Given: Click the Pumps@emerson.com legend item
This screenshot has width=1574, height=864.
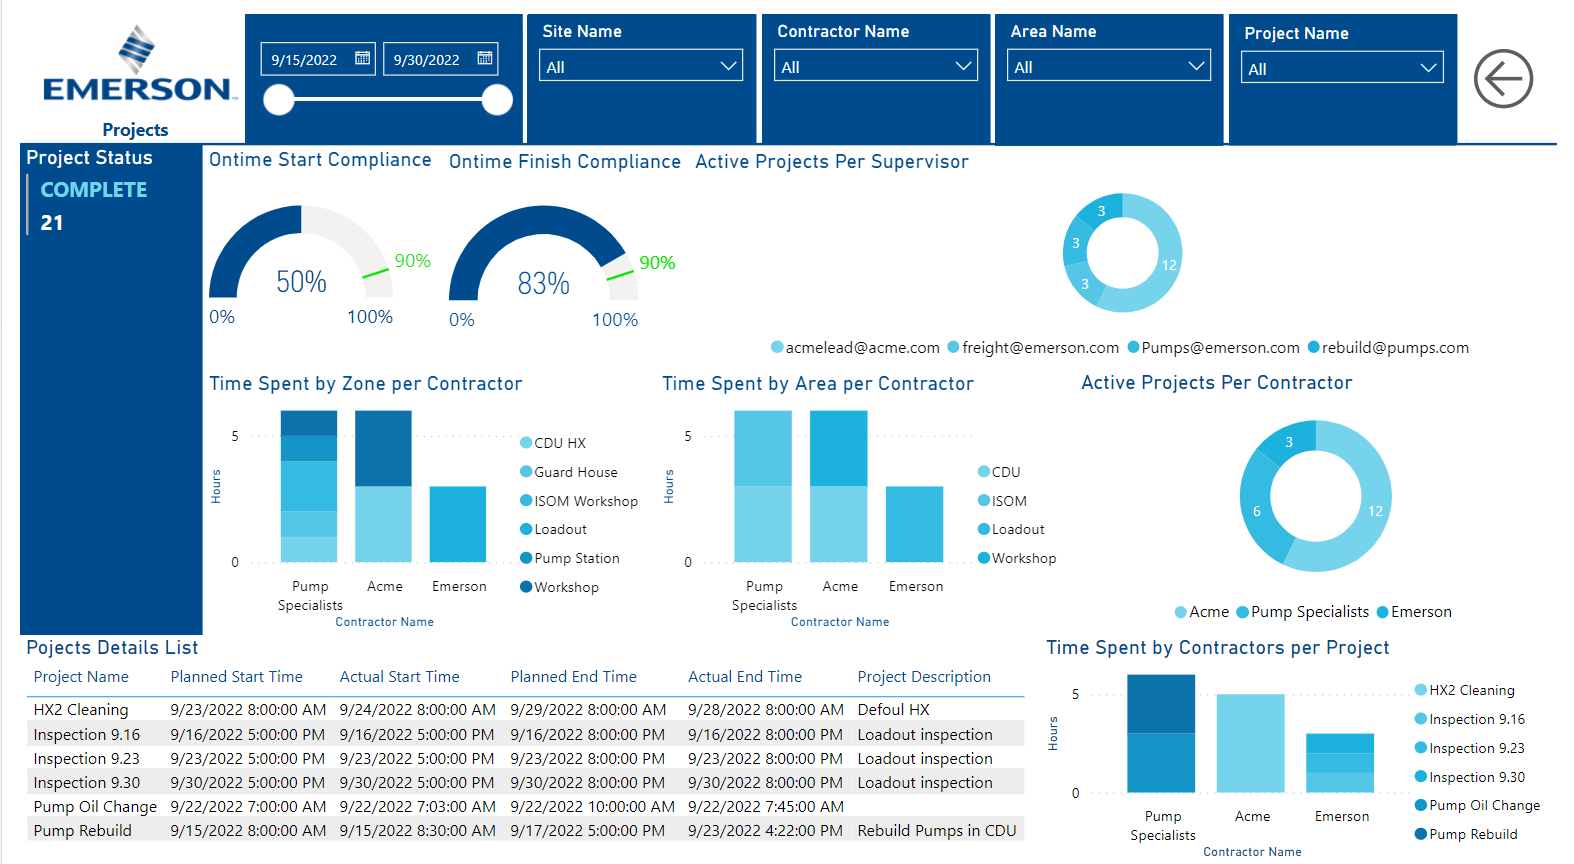Looking at the screenshot, I should [1213, 348].
